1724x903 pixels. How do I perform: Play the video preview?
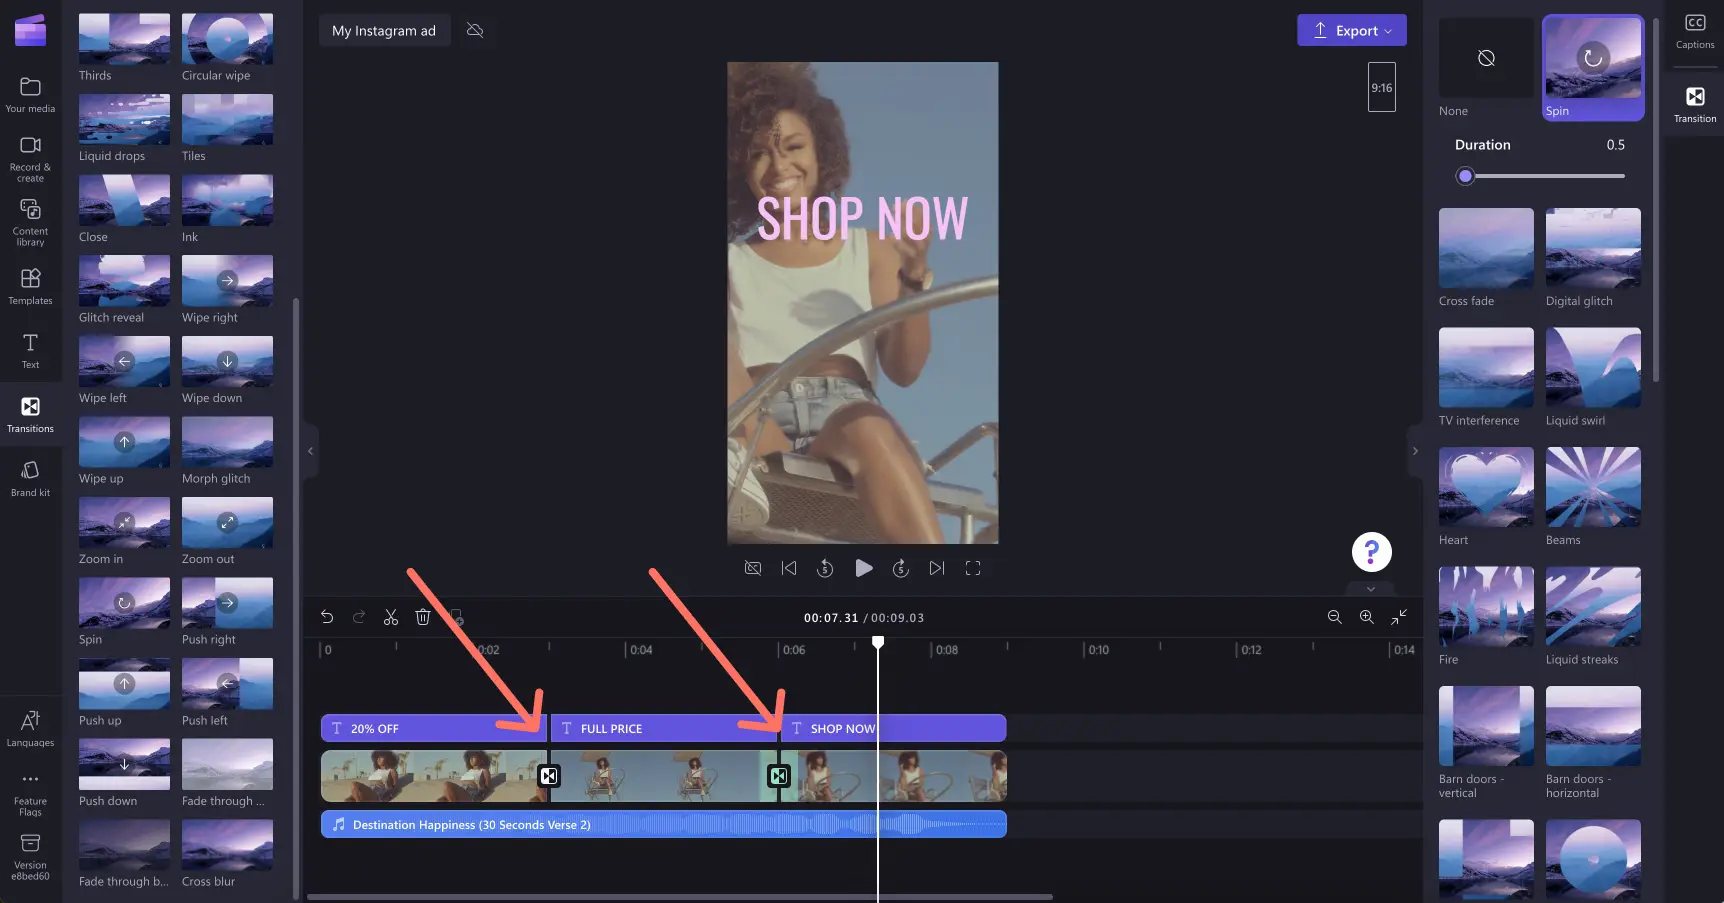click(x=864, y=568)
